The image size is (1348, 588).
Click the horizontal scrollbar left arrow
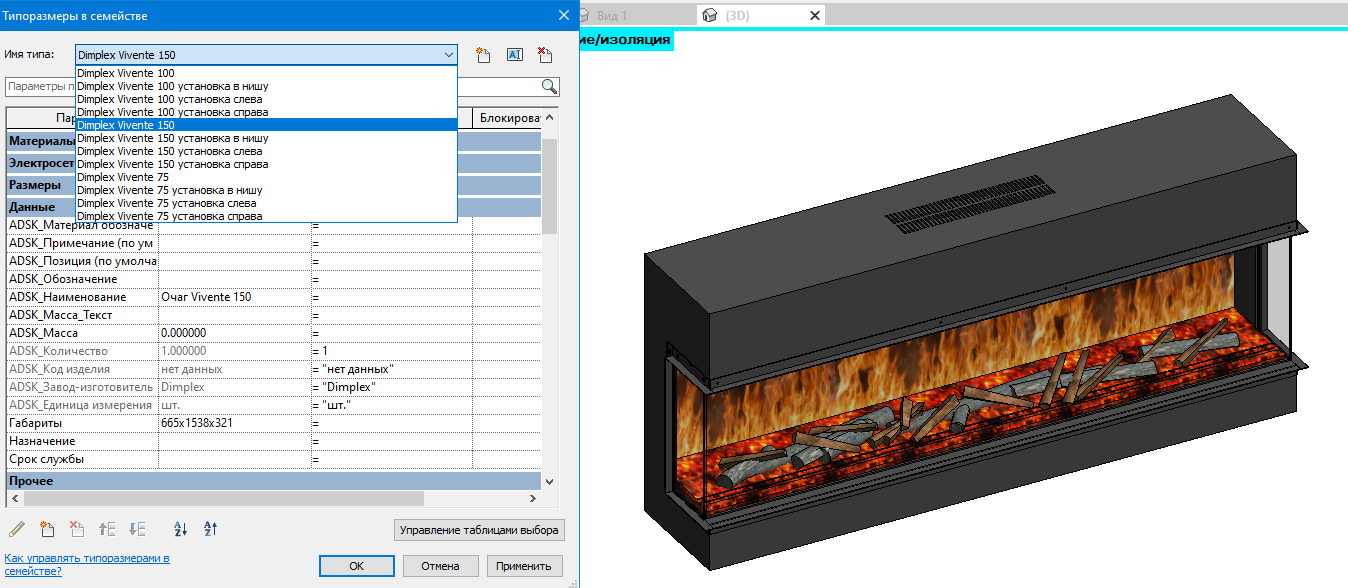(x=14, y=498)
